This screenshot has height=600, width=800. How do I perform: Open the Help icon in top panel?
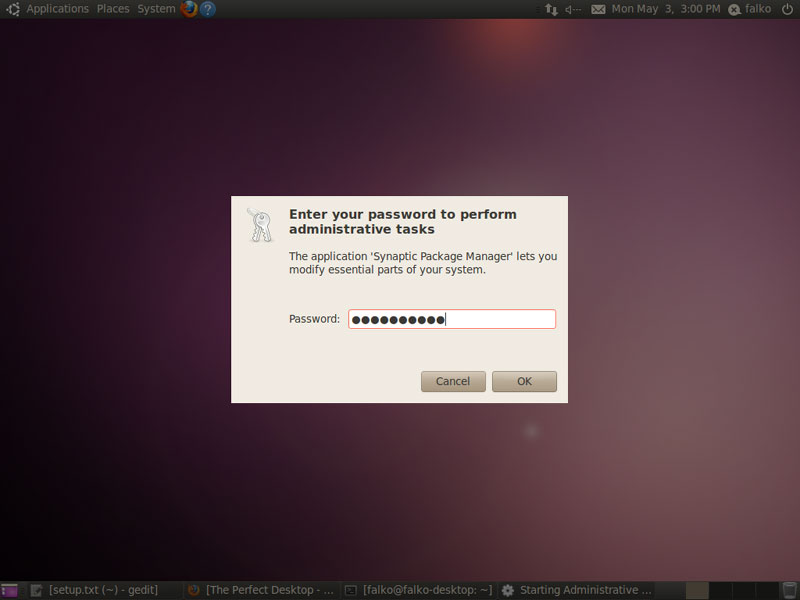tap(208, 9)
